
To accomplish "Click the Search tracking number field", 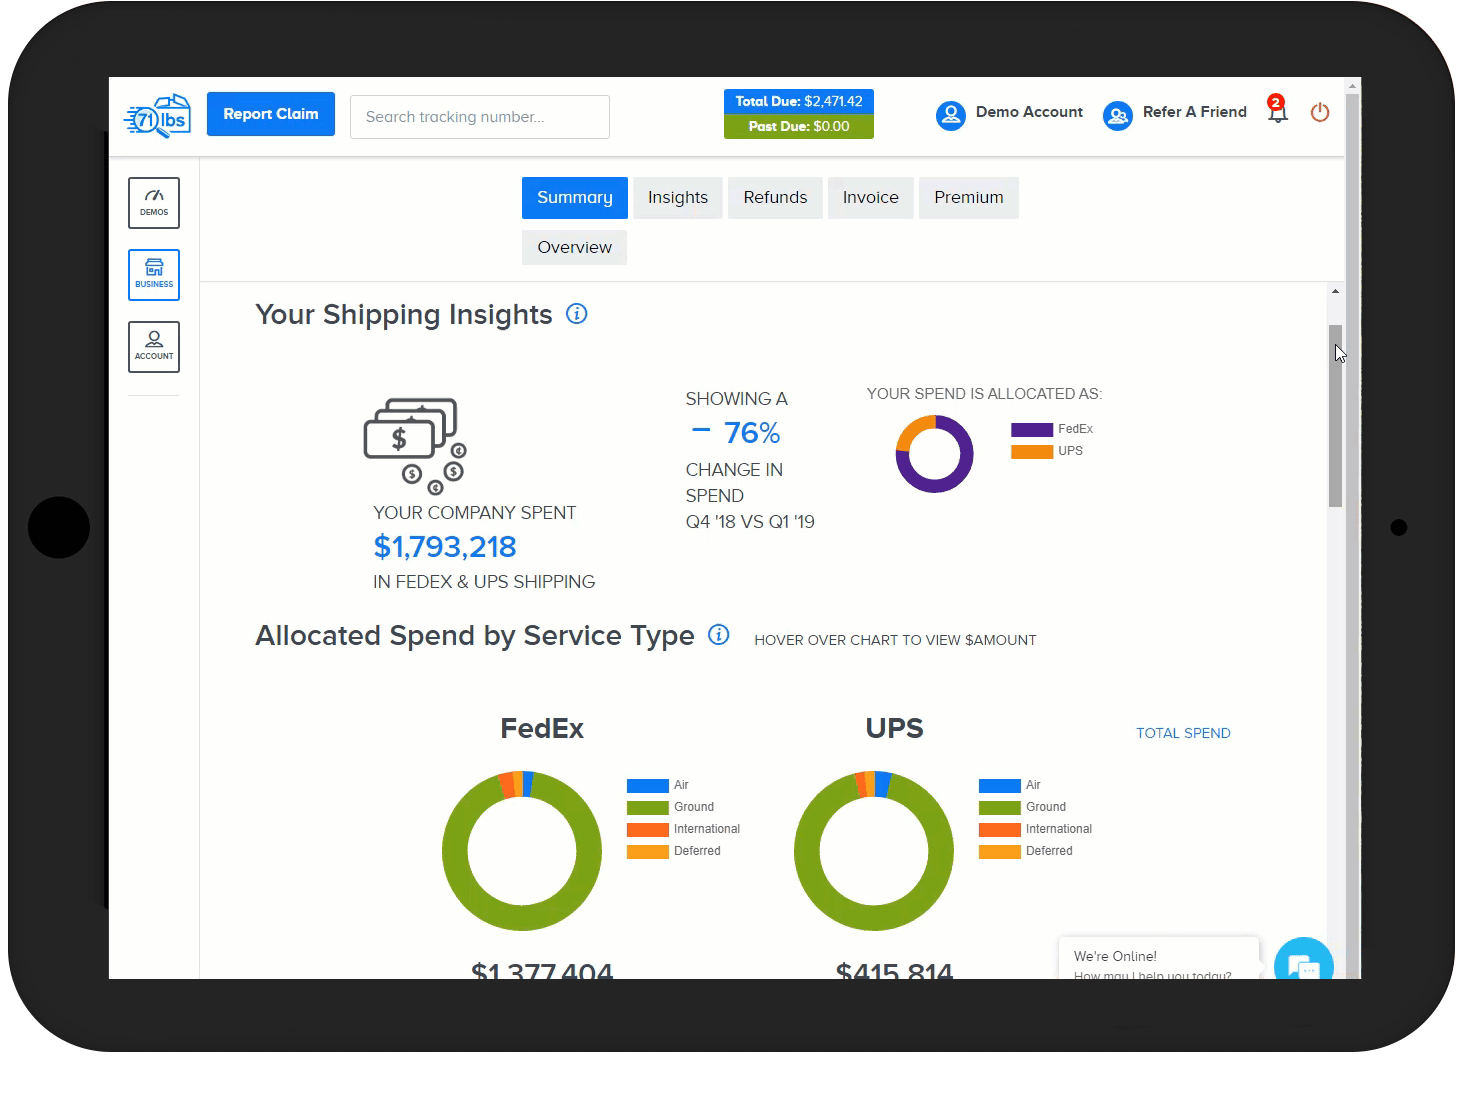I will coord(480,117).
